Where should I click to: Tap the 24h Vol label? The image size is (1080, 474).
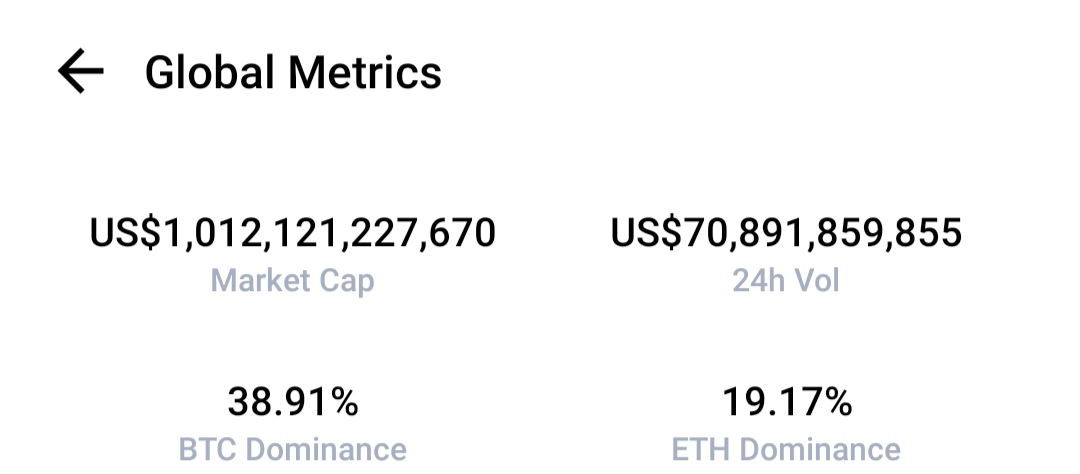pyautogui.click(x=786, y=280)
